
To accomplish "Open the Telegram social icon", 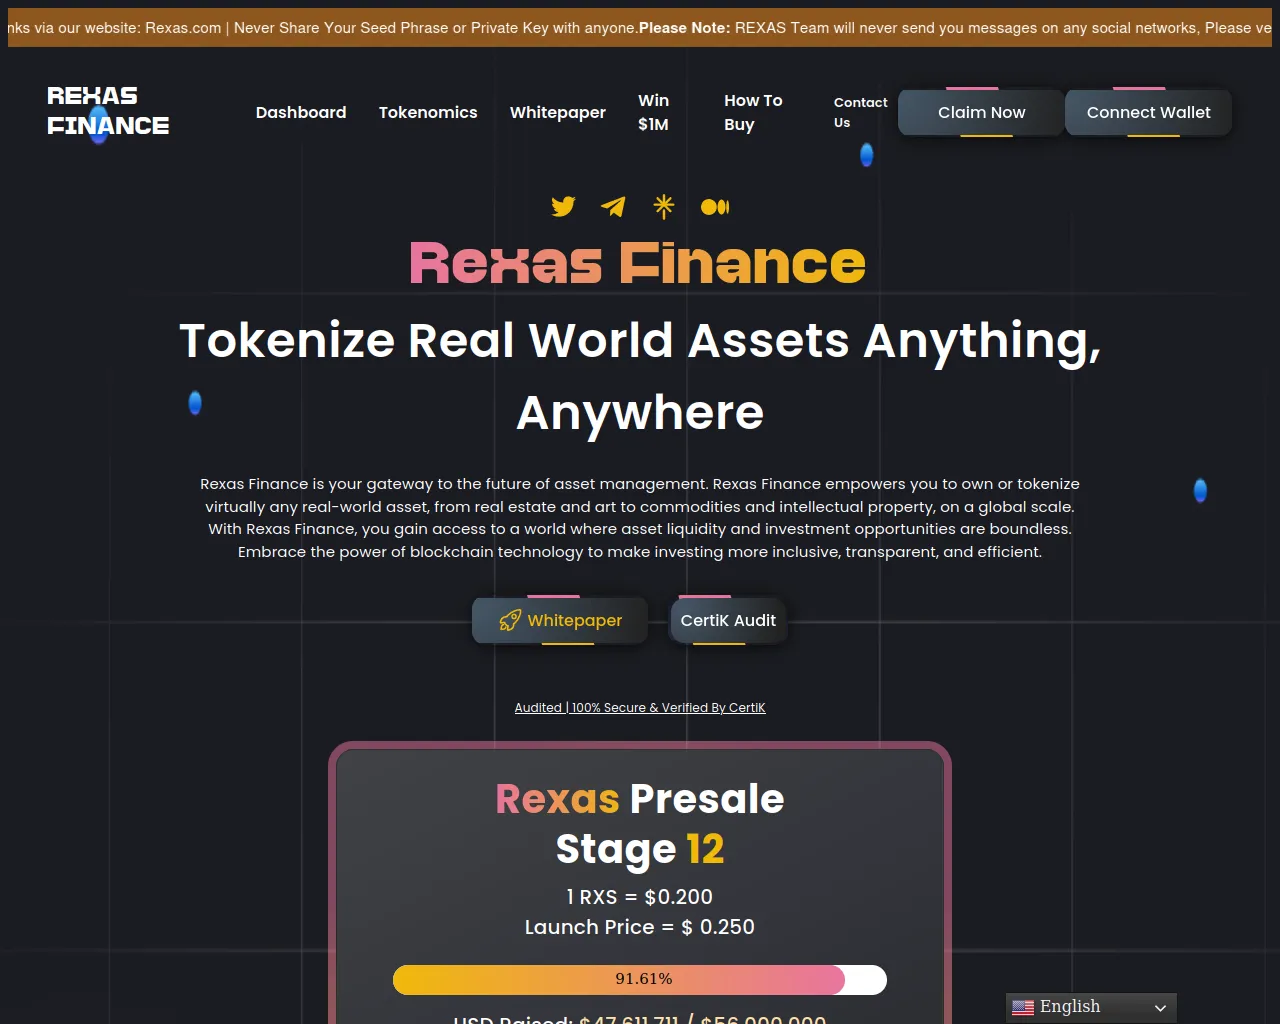I will tap(613, 206).
